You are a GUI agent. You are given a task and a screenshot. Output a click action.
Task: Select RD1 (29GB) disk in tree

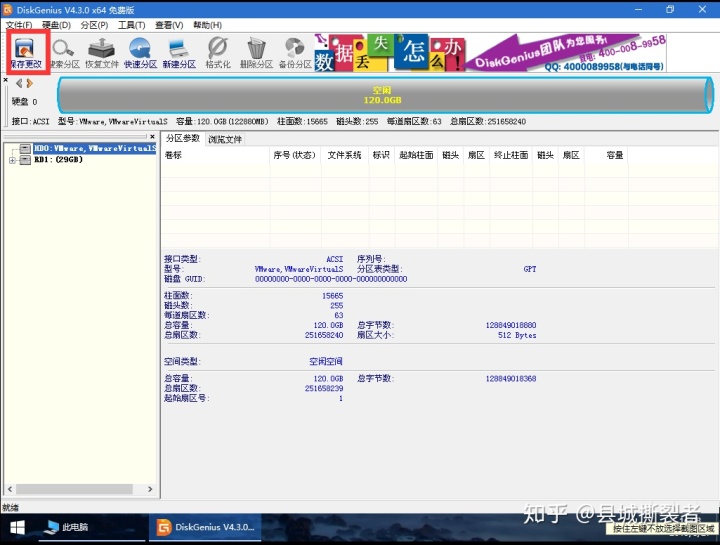pos(58,159)
